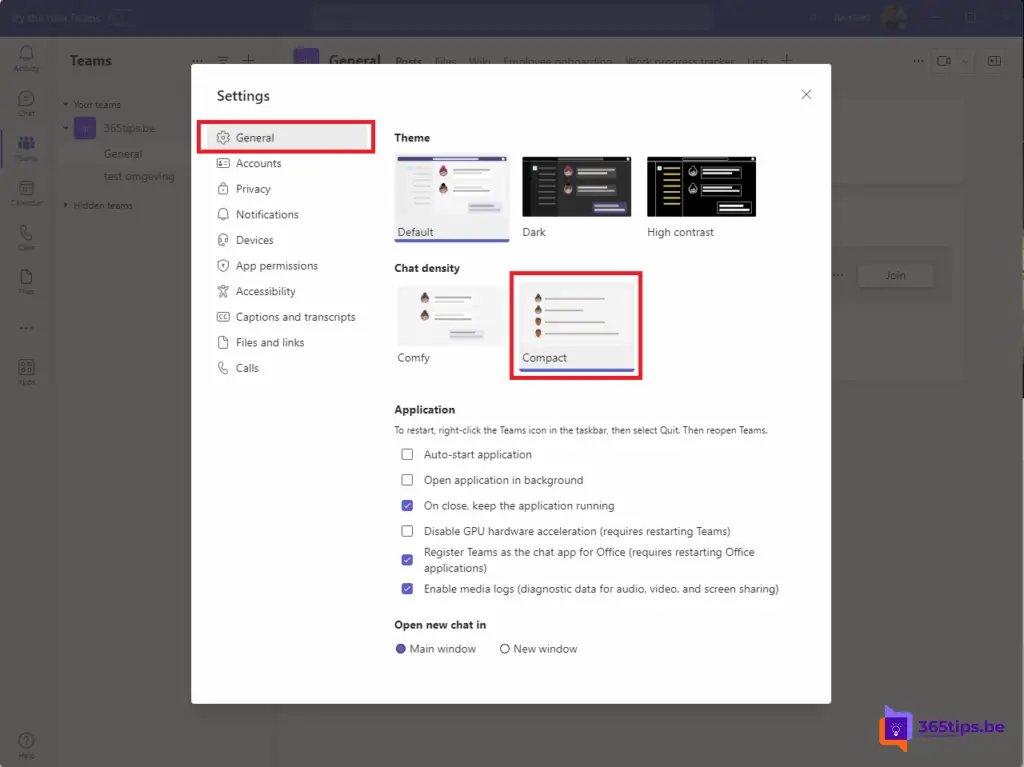
Task: Enable Open application in background checkbox
Action: 408,480
